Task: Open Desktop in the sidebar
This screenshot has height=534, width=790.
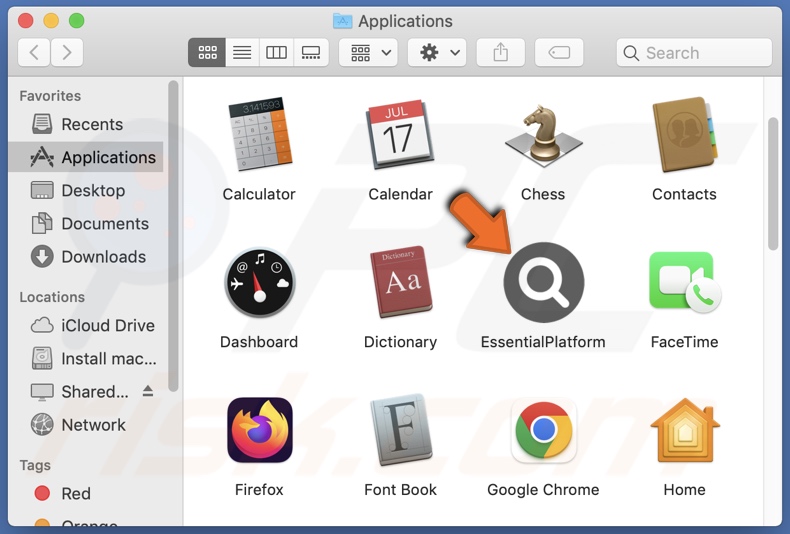Action: [86, 190]
